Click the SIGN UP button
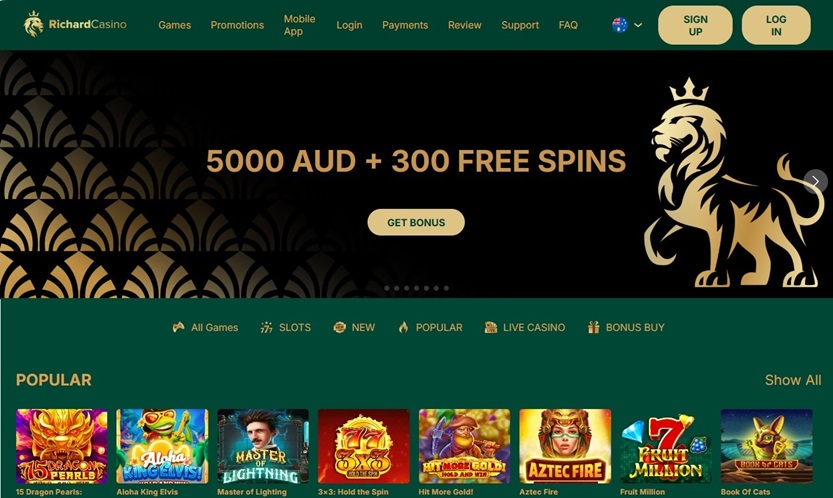Screen dimensions: 833x498 click(x=695, y=25)
